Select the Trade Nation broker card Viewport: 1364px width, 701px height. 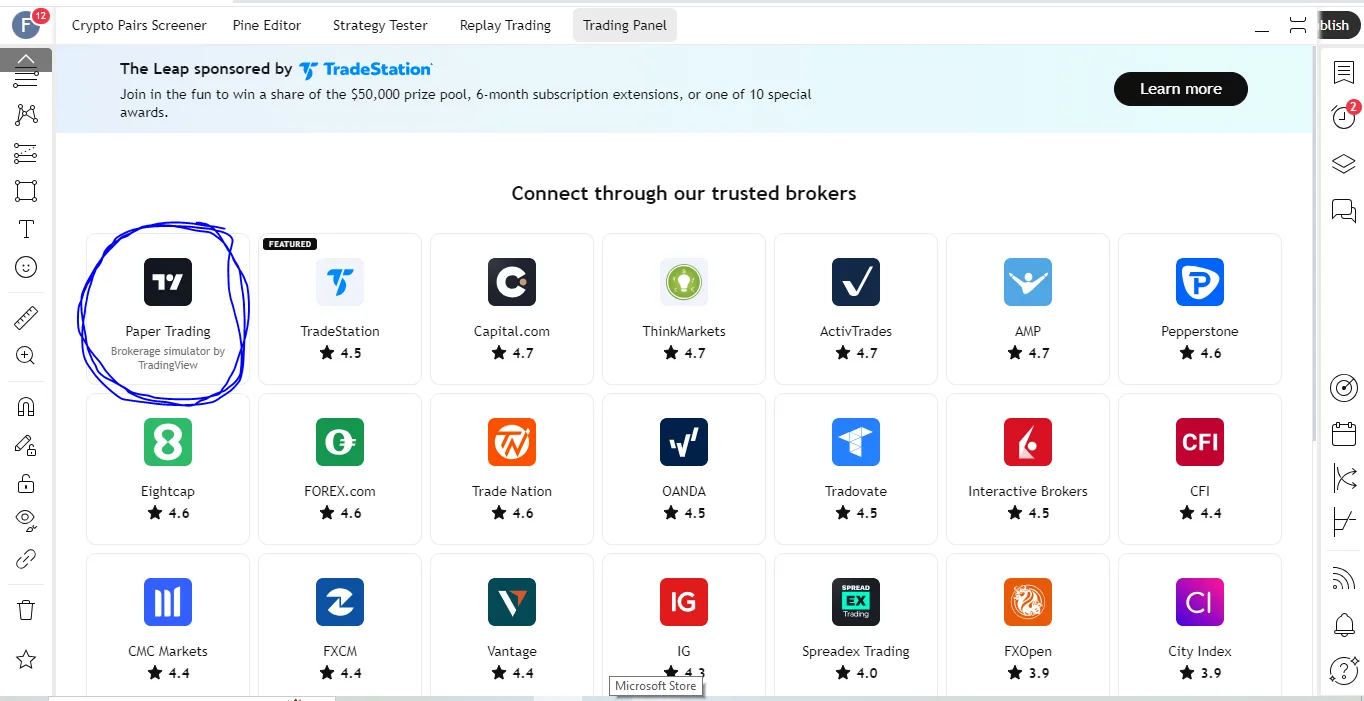point(512,469)
